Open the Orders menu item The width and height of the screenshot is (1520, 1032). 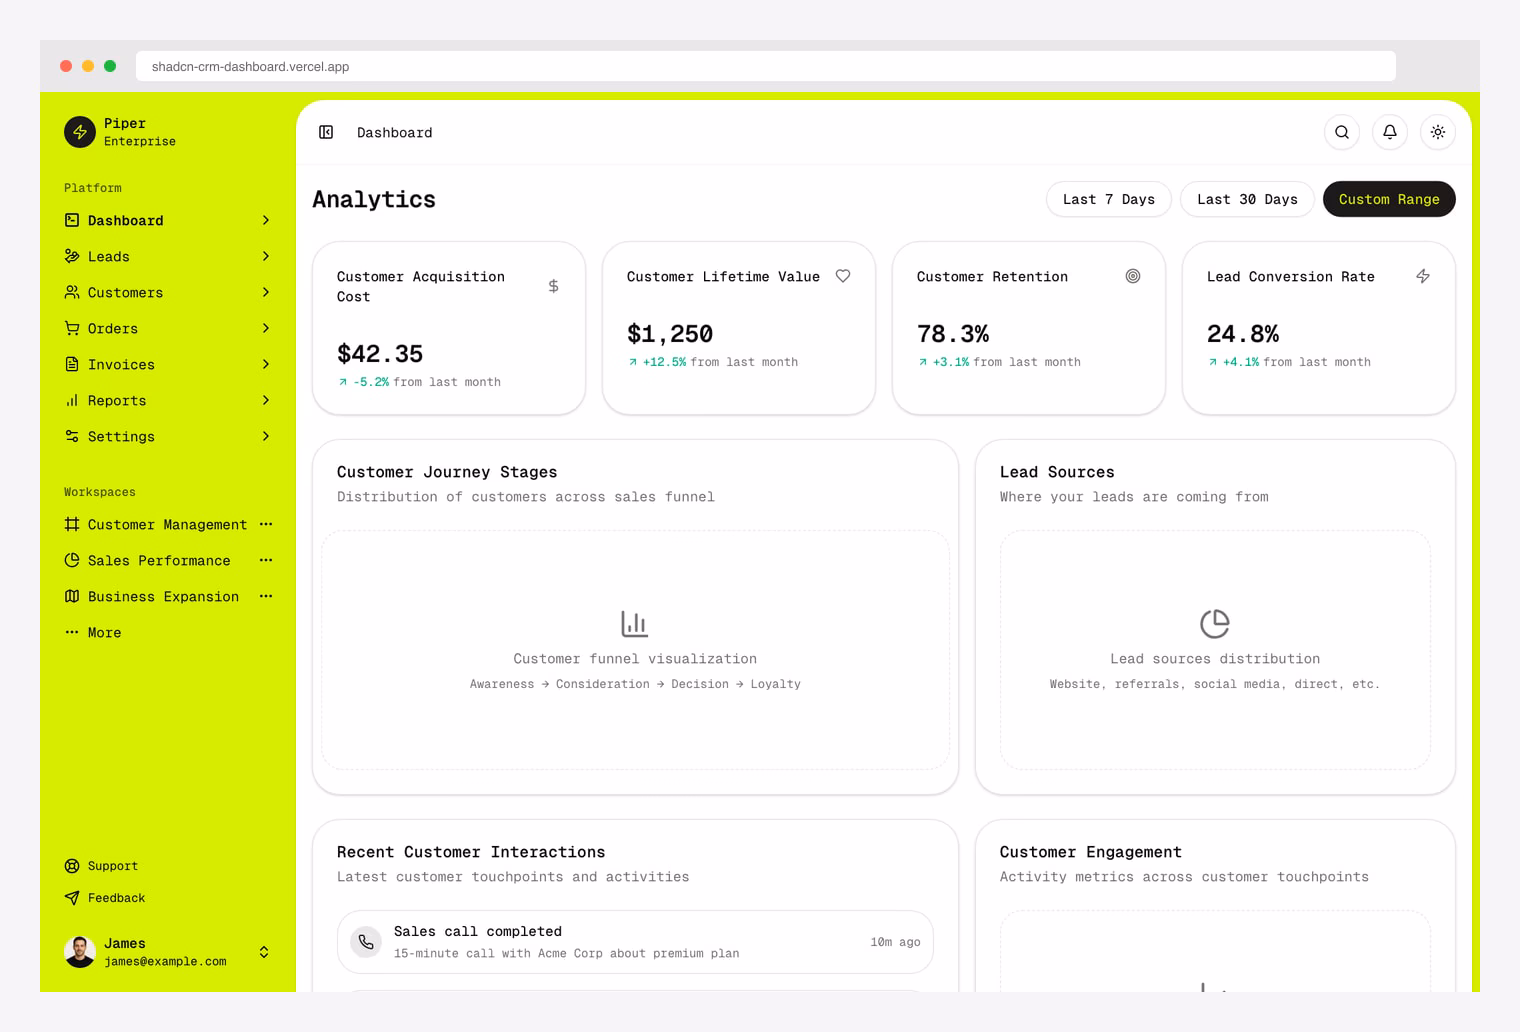click(x=168, y=328)
